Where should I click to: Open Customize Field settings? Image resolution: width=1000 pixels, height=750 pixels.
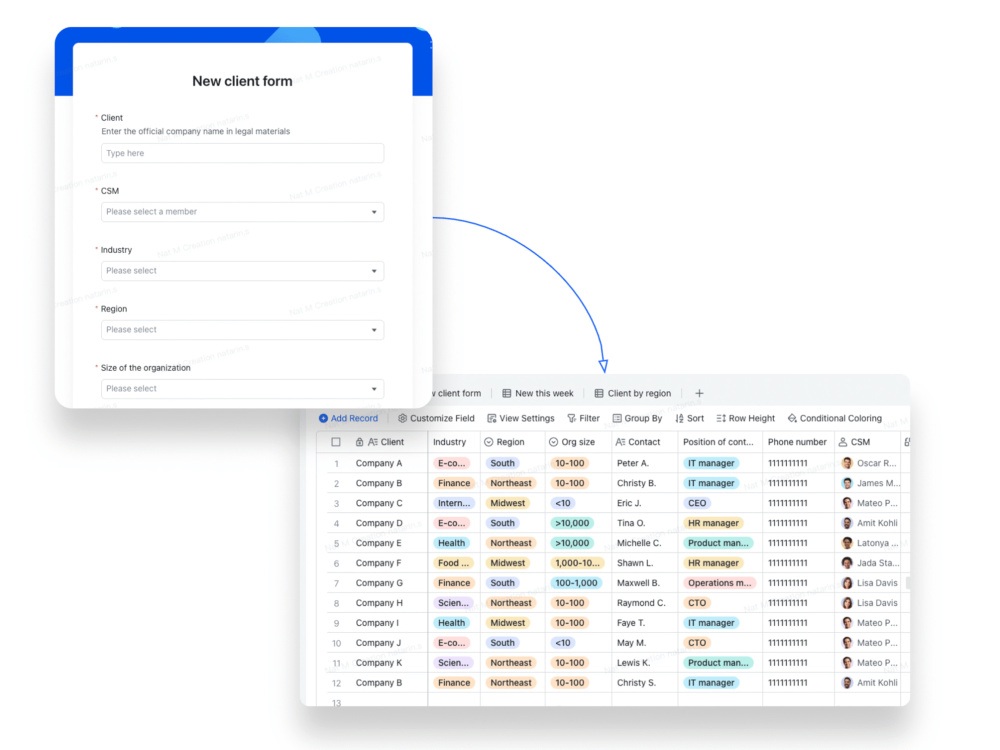click(x=436, y=418)
